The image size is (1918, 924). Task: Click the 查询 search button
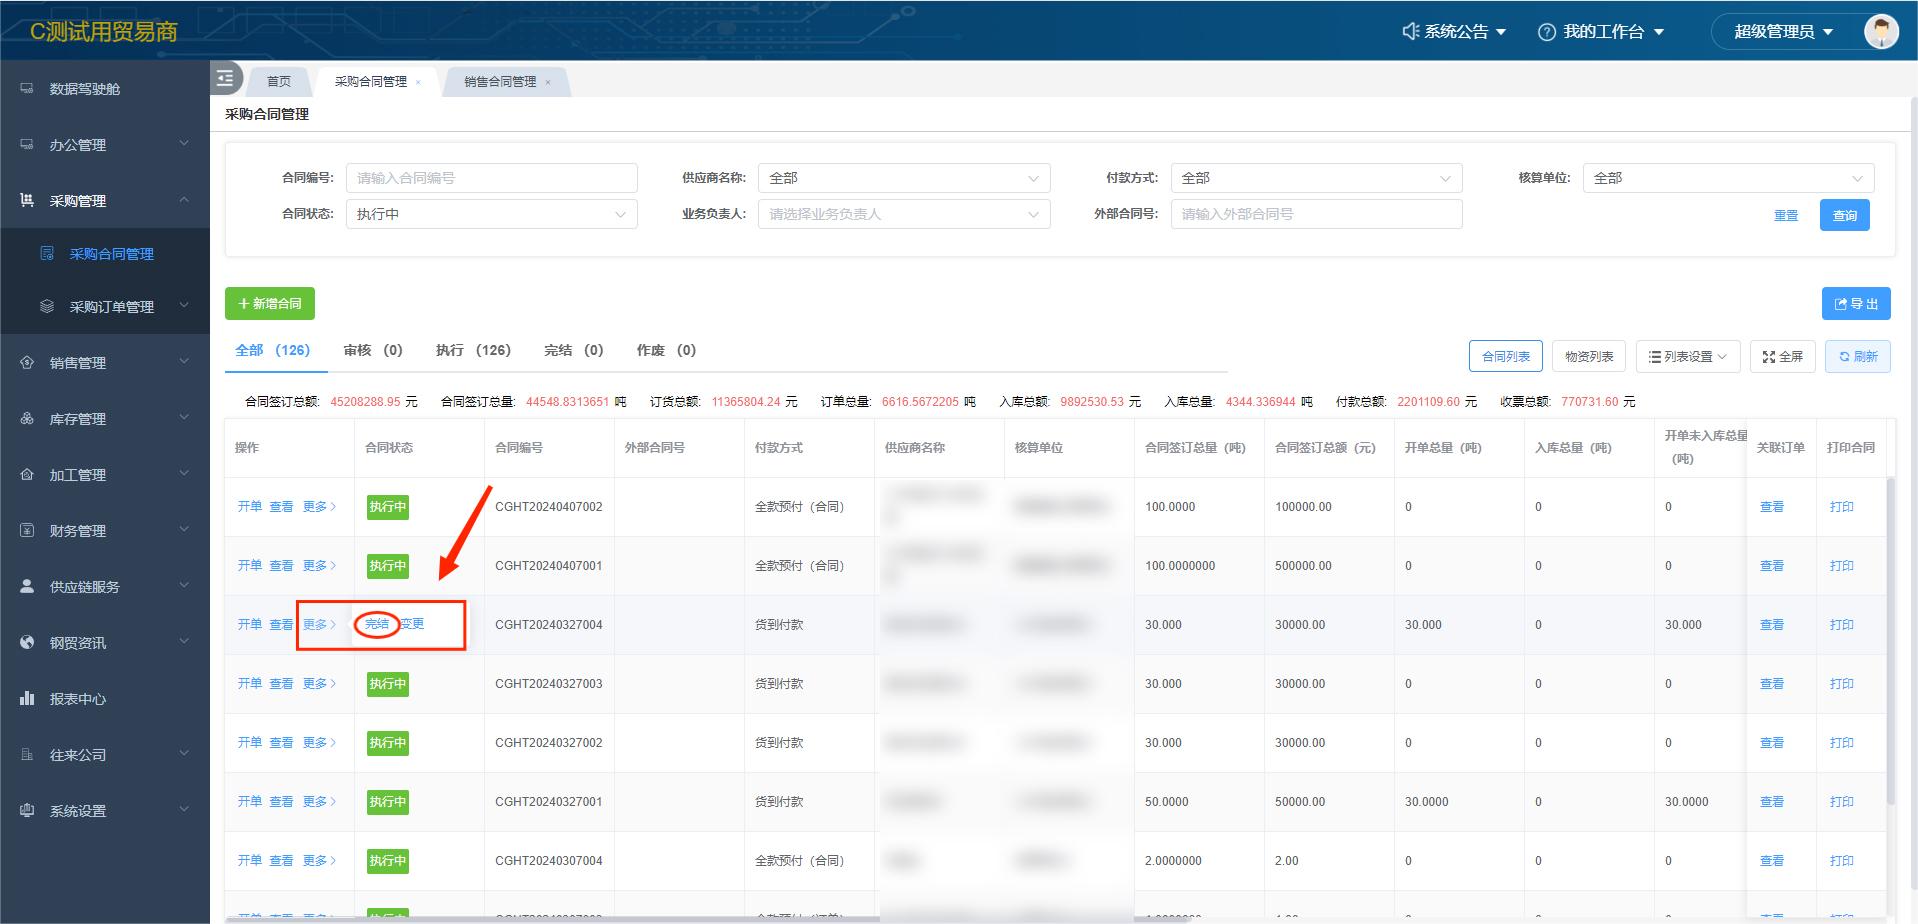[x=1844, y=215]
